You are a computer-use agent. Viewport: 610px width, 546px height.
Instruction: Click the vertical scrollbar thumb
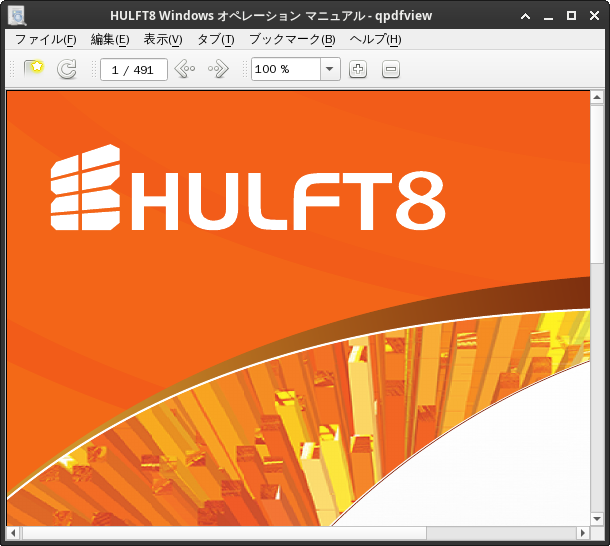(597, 184)
